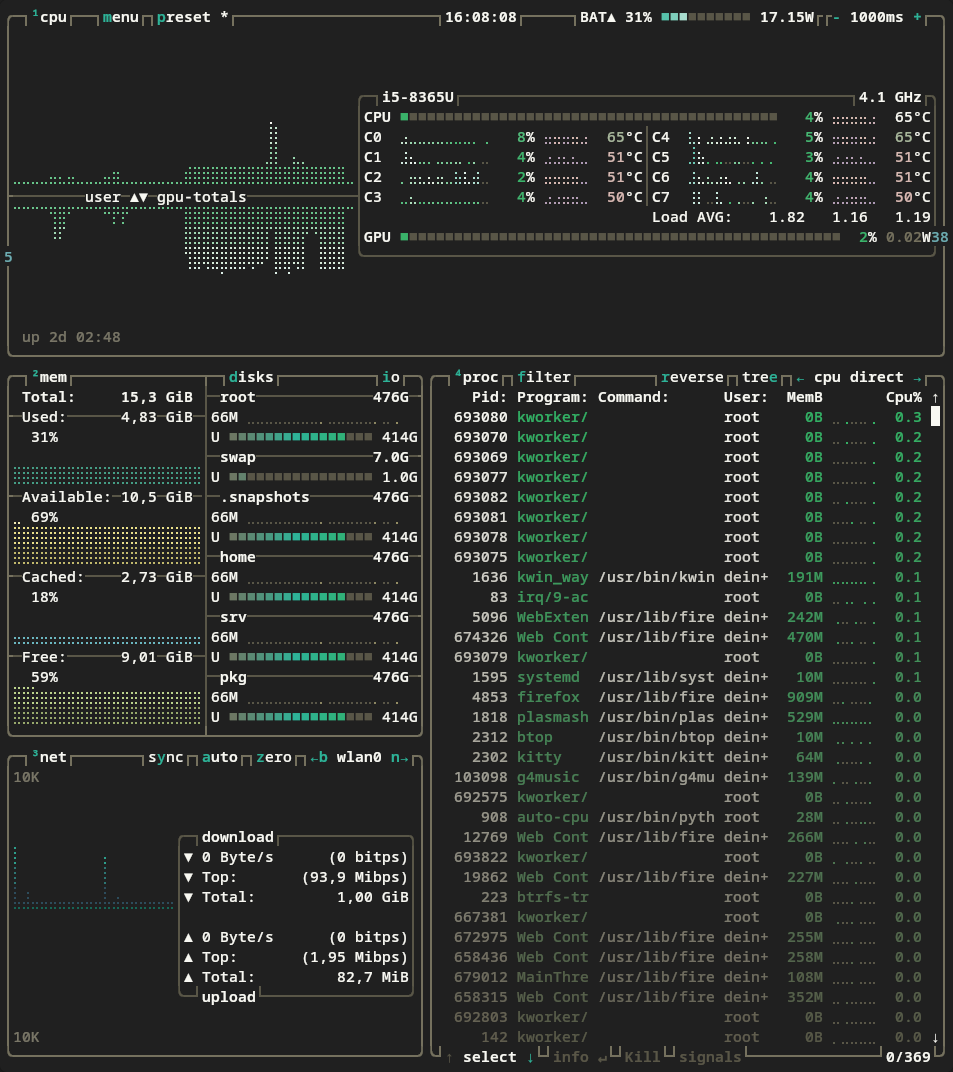
Task: Select process with Pid 693080
Action: [688, 417]
